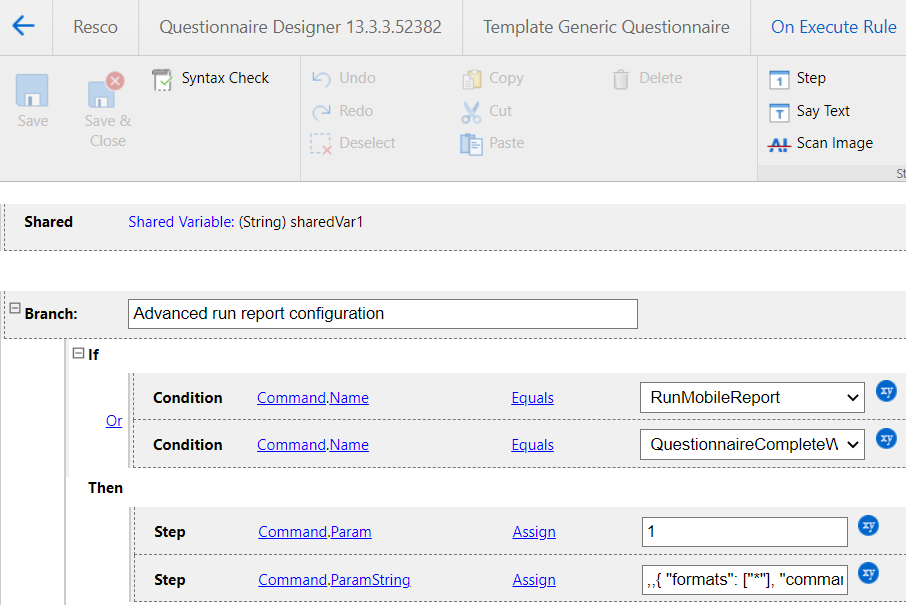Click the back arrow icon

click(x=23, y=26)
